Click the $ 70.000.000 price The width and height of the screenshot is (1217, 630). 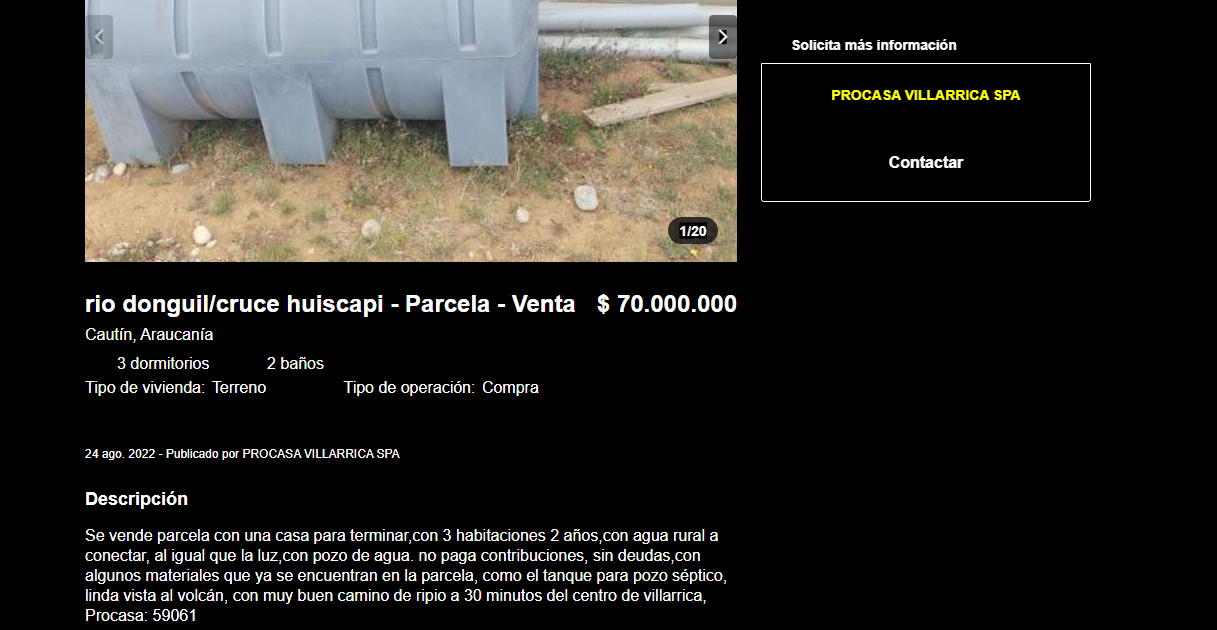667,304
